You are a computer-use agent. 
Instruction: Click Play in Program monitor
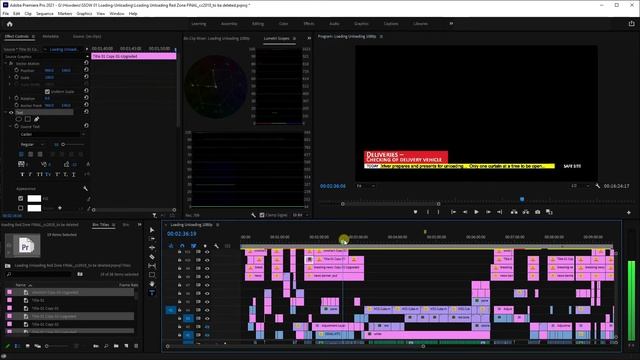click(476, 212)
